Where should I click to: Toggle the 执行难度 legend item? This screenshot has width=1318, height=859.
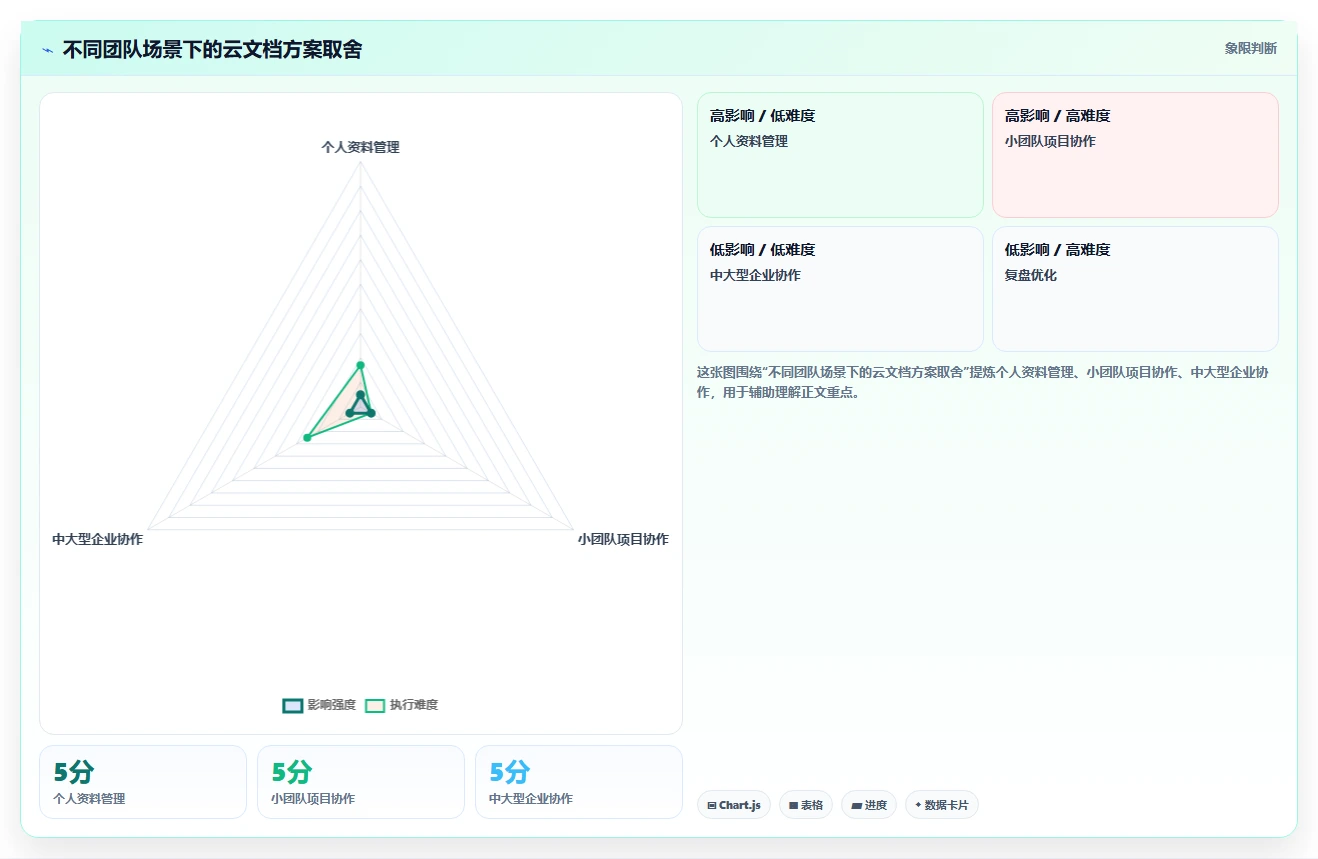[x=401, y=705]
